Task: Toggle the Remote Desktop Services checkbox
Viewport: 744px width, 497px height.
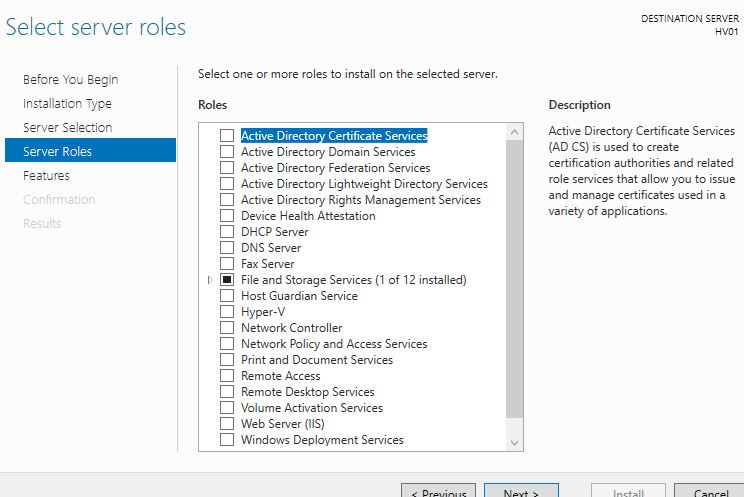Action: point(227,392)
